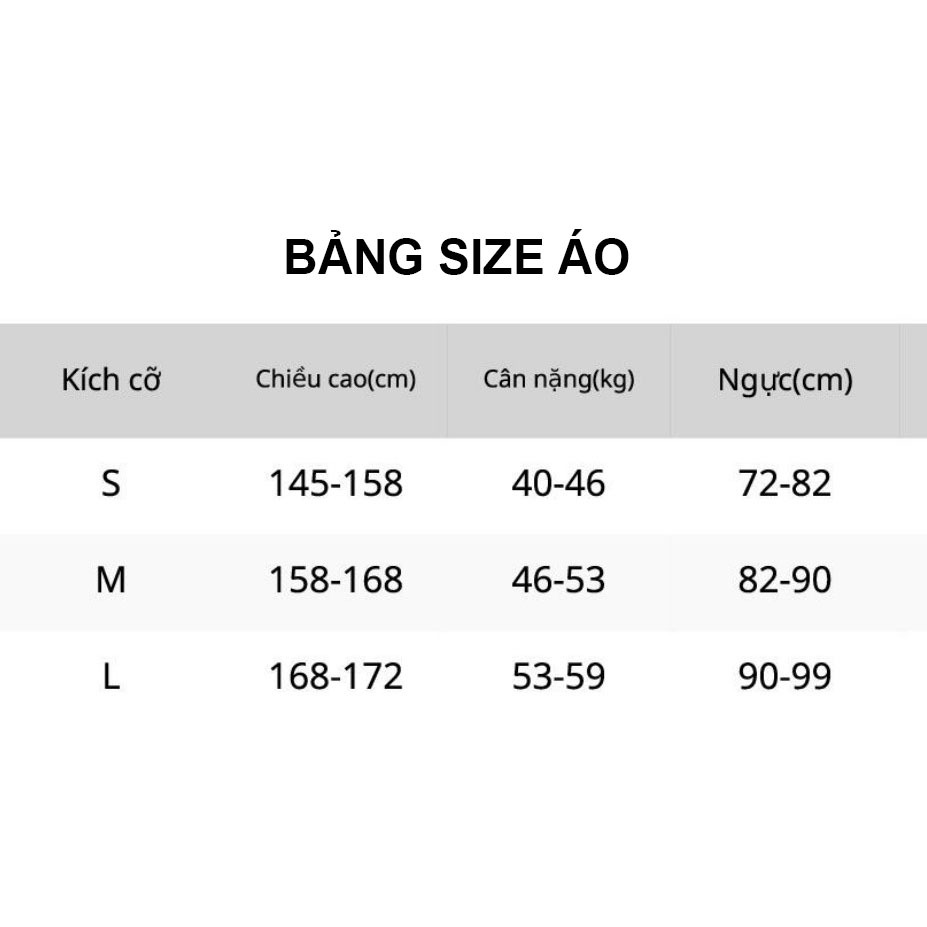Image resolution: width=927 pixels, height=927 pixels.
Task: Select the 145-158 height cell
Action: 336,483
